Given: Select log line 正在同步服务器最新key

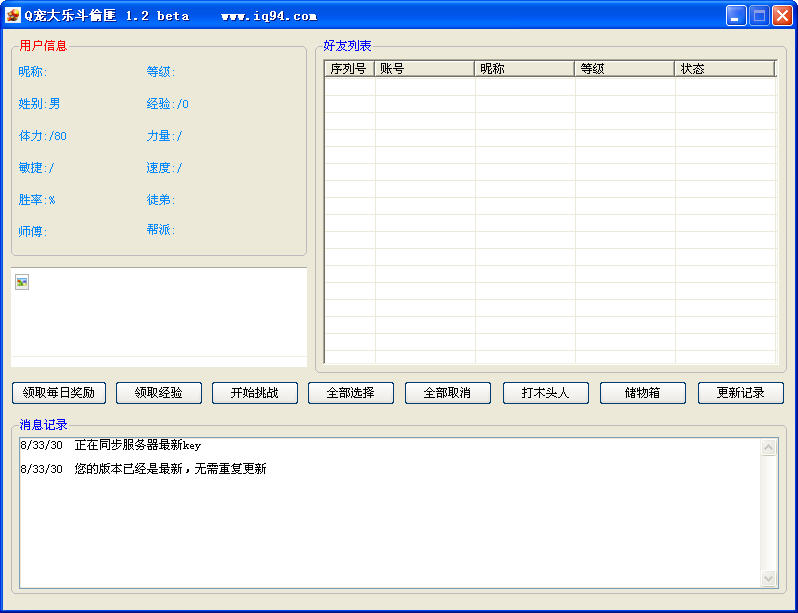Looking at the screenshot, I should [x=137, y=445].
